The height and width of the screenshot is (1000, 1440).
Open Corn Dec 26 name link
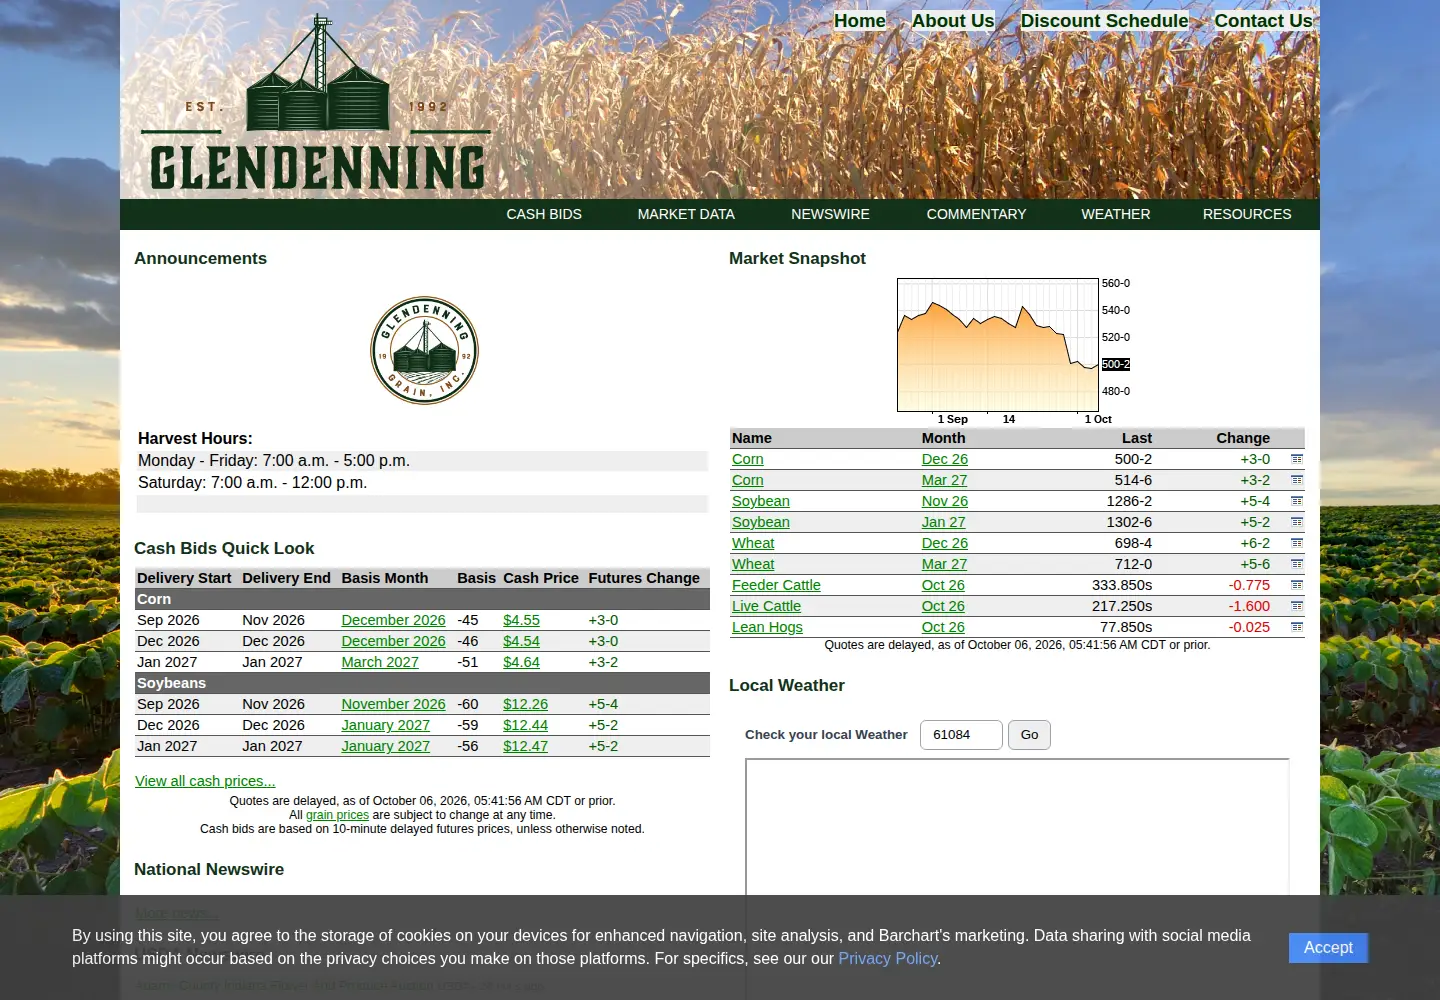coord(747,459)
